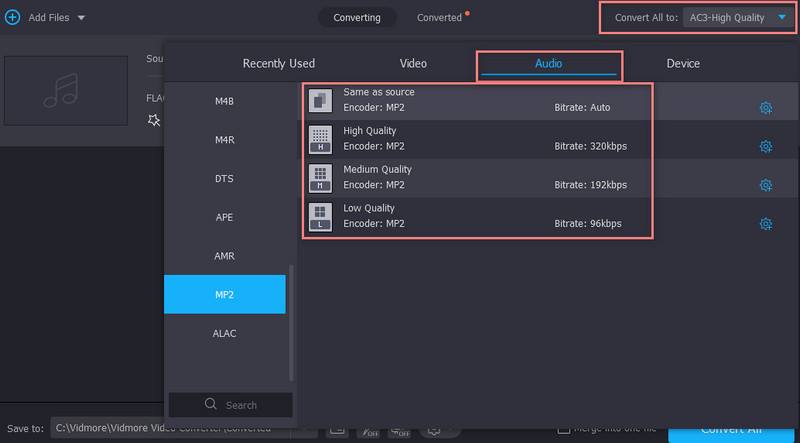Select the ALAC format in list

pyautogui.click(x=225, y=333)
